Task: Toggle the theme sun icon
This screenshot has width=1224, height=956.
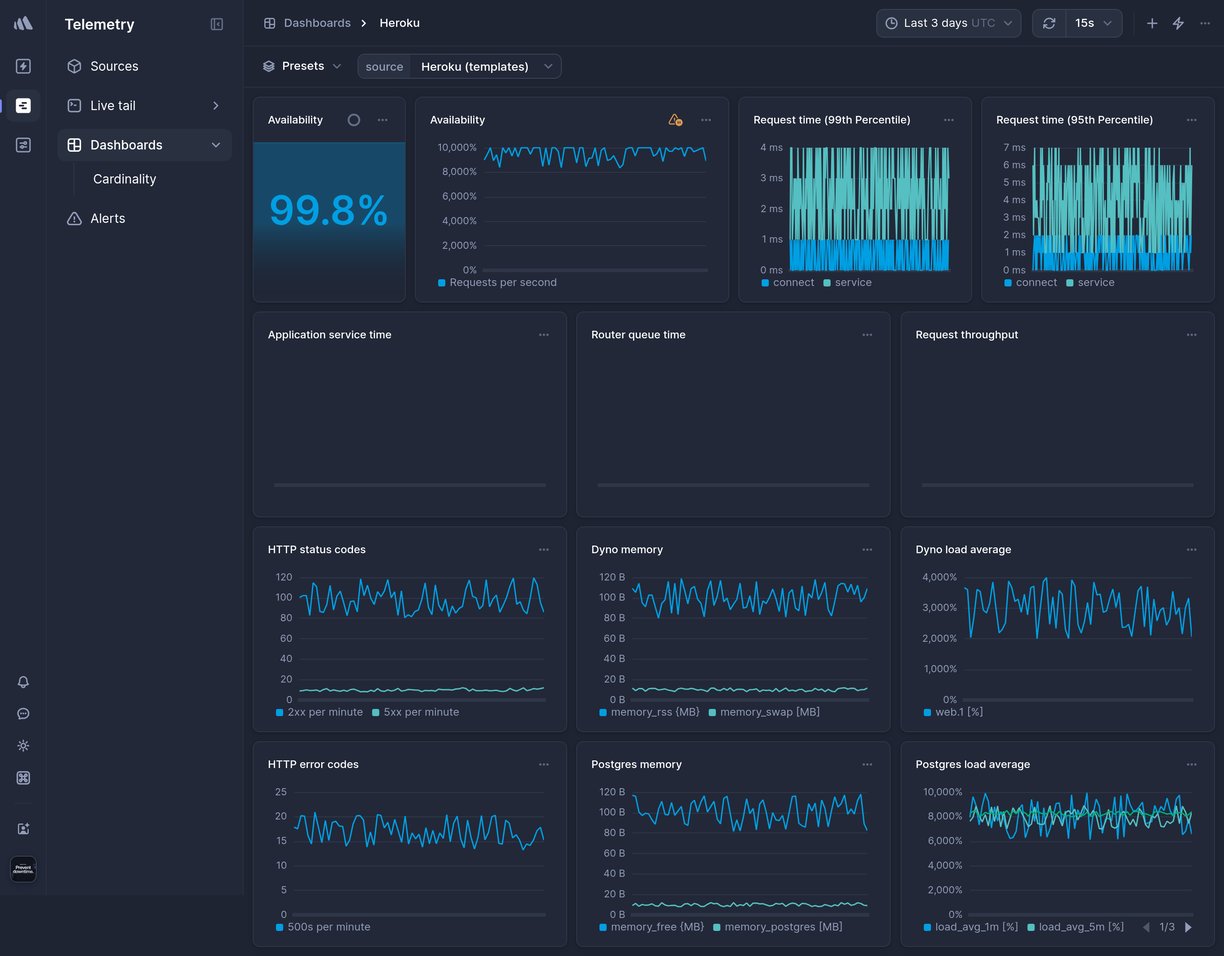Action: click(23, 746)
